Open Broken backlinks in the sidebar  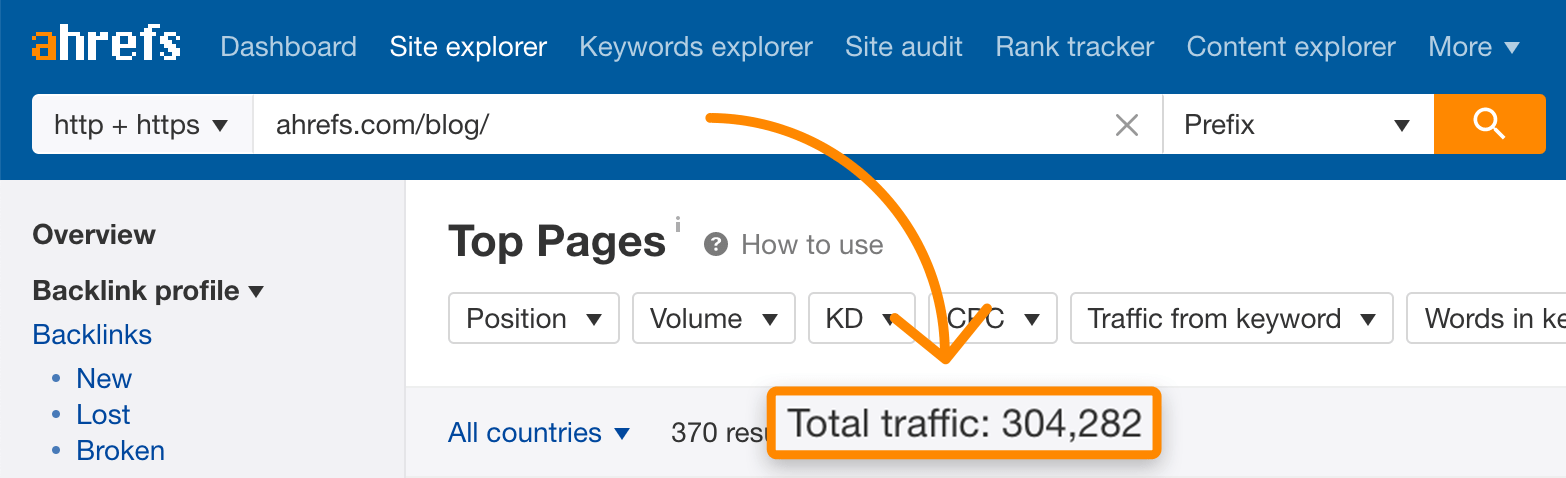pyautogui.click(x=120, y=451)
